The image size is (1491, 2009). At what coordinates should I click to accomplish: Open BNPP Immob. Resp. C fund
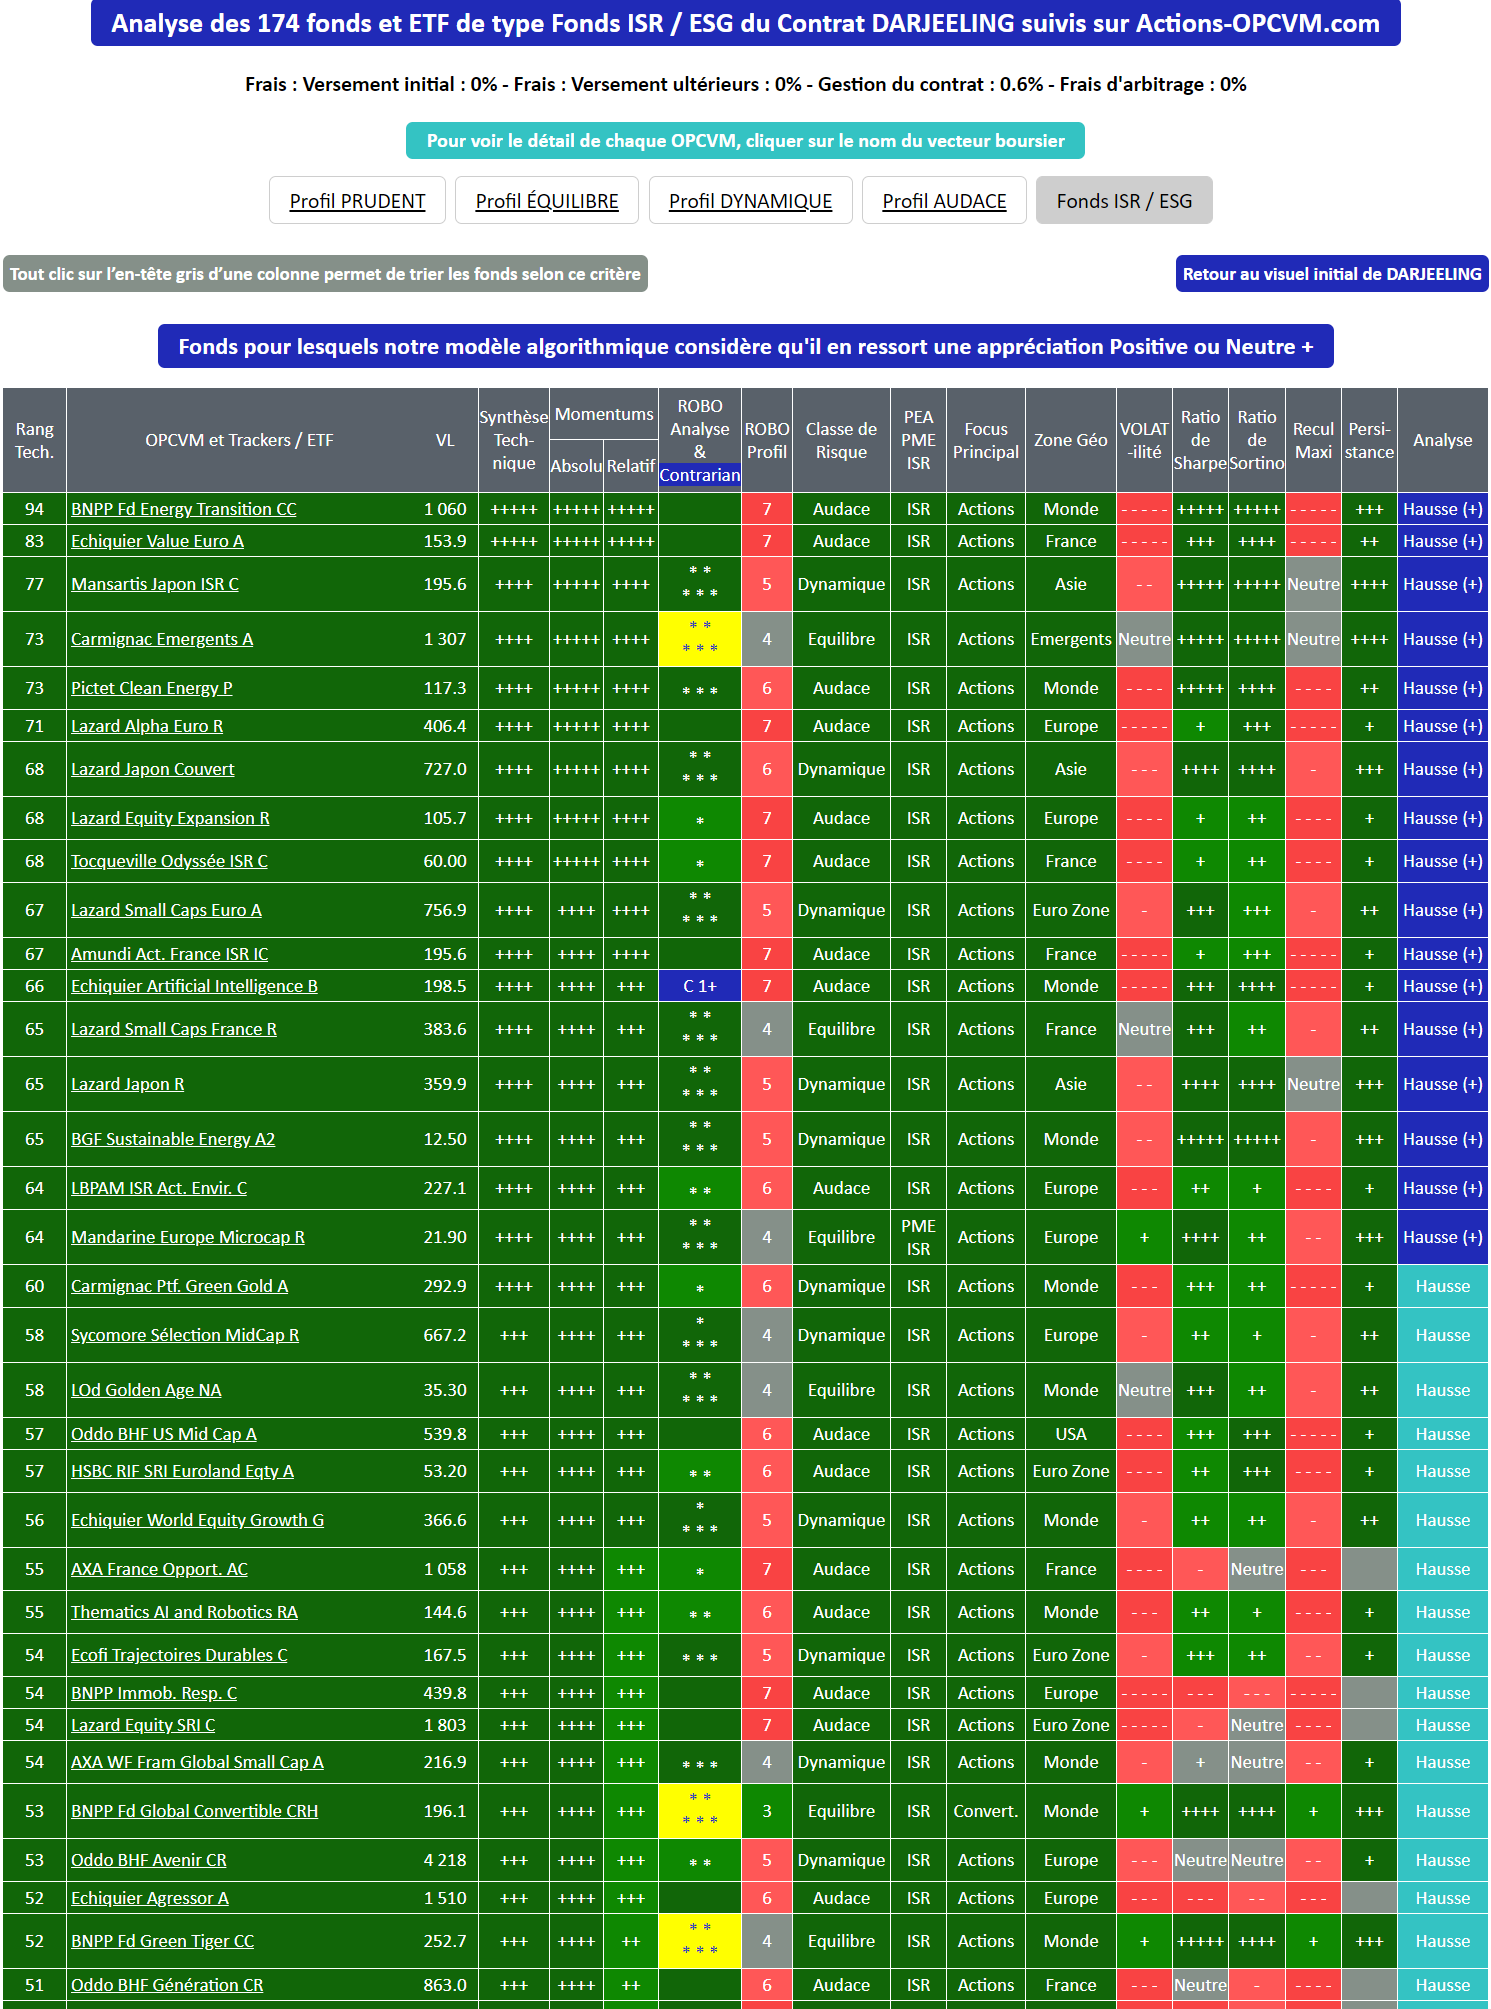(x=154, y=1693)
